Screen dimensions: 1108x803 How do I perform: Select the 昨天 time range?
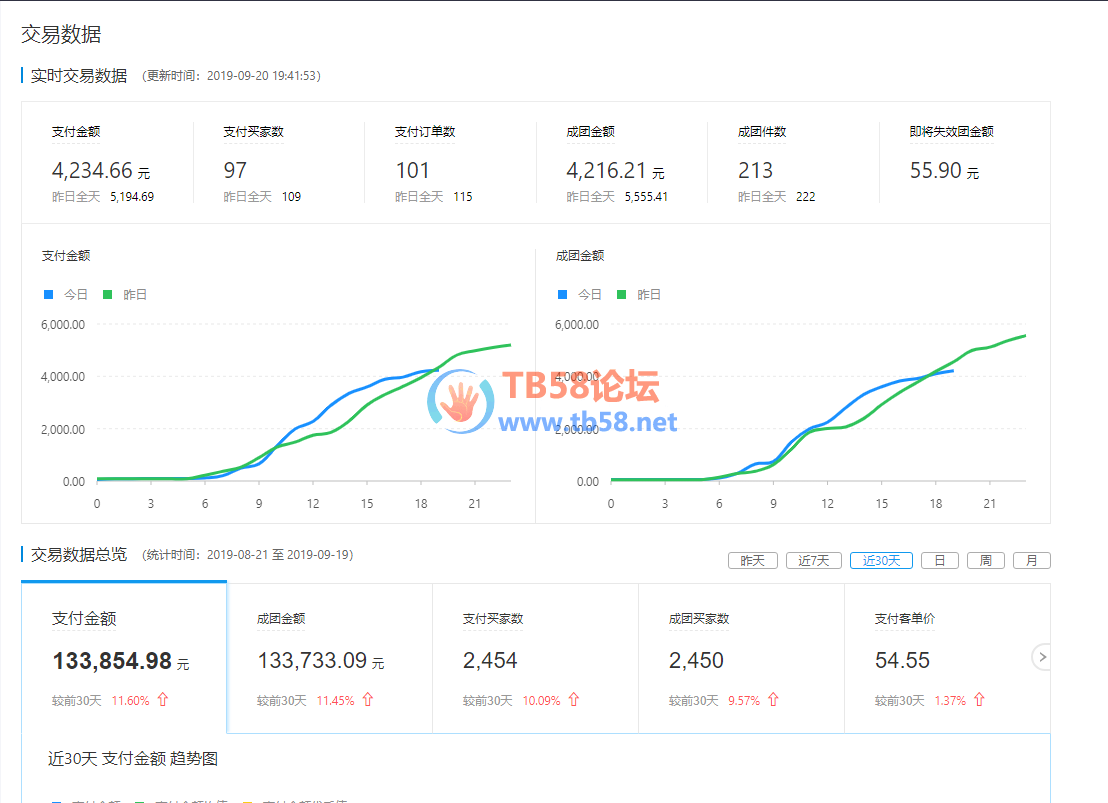(x=752, y=560)
